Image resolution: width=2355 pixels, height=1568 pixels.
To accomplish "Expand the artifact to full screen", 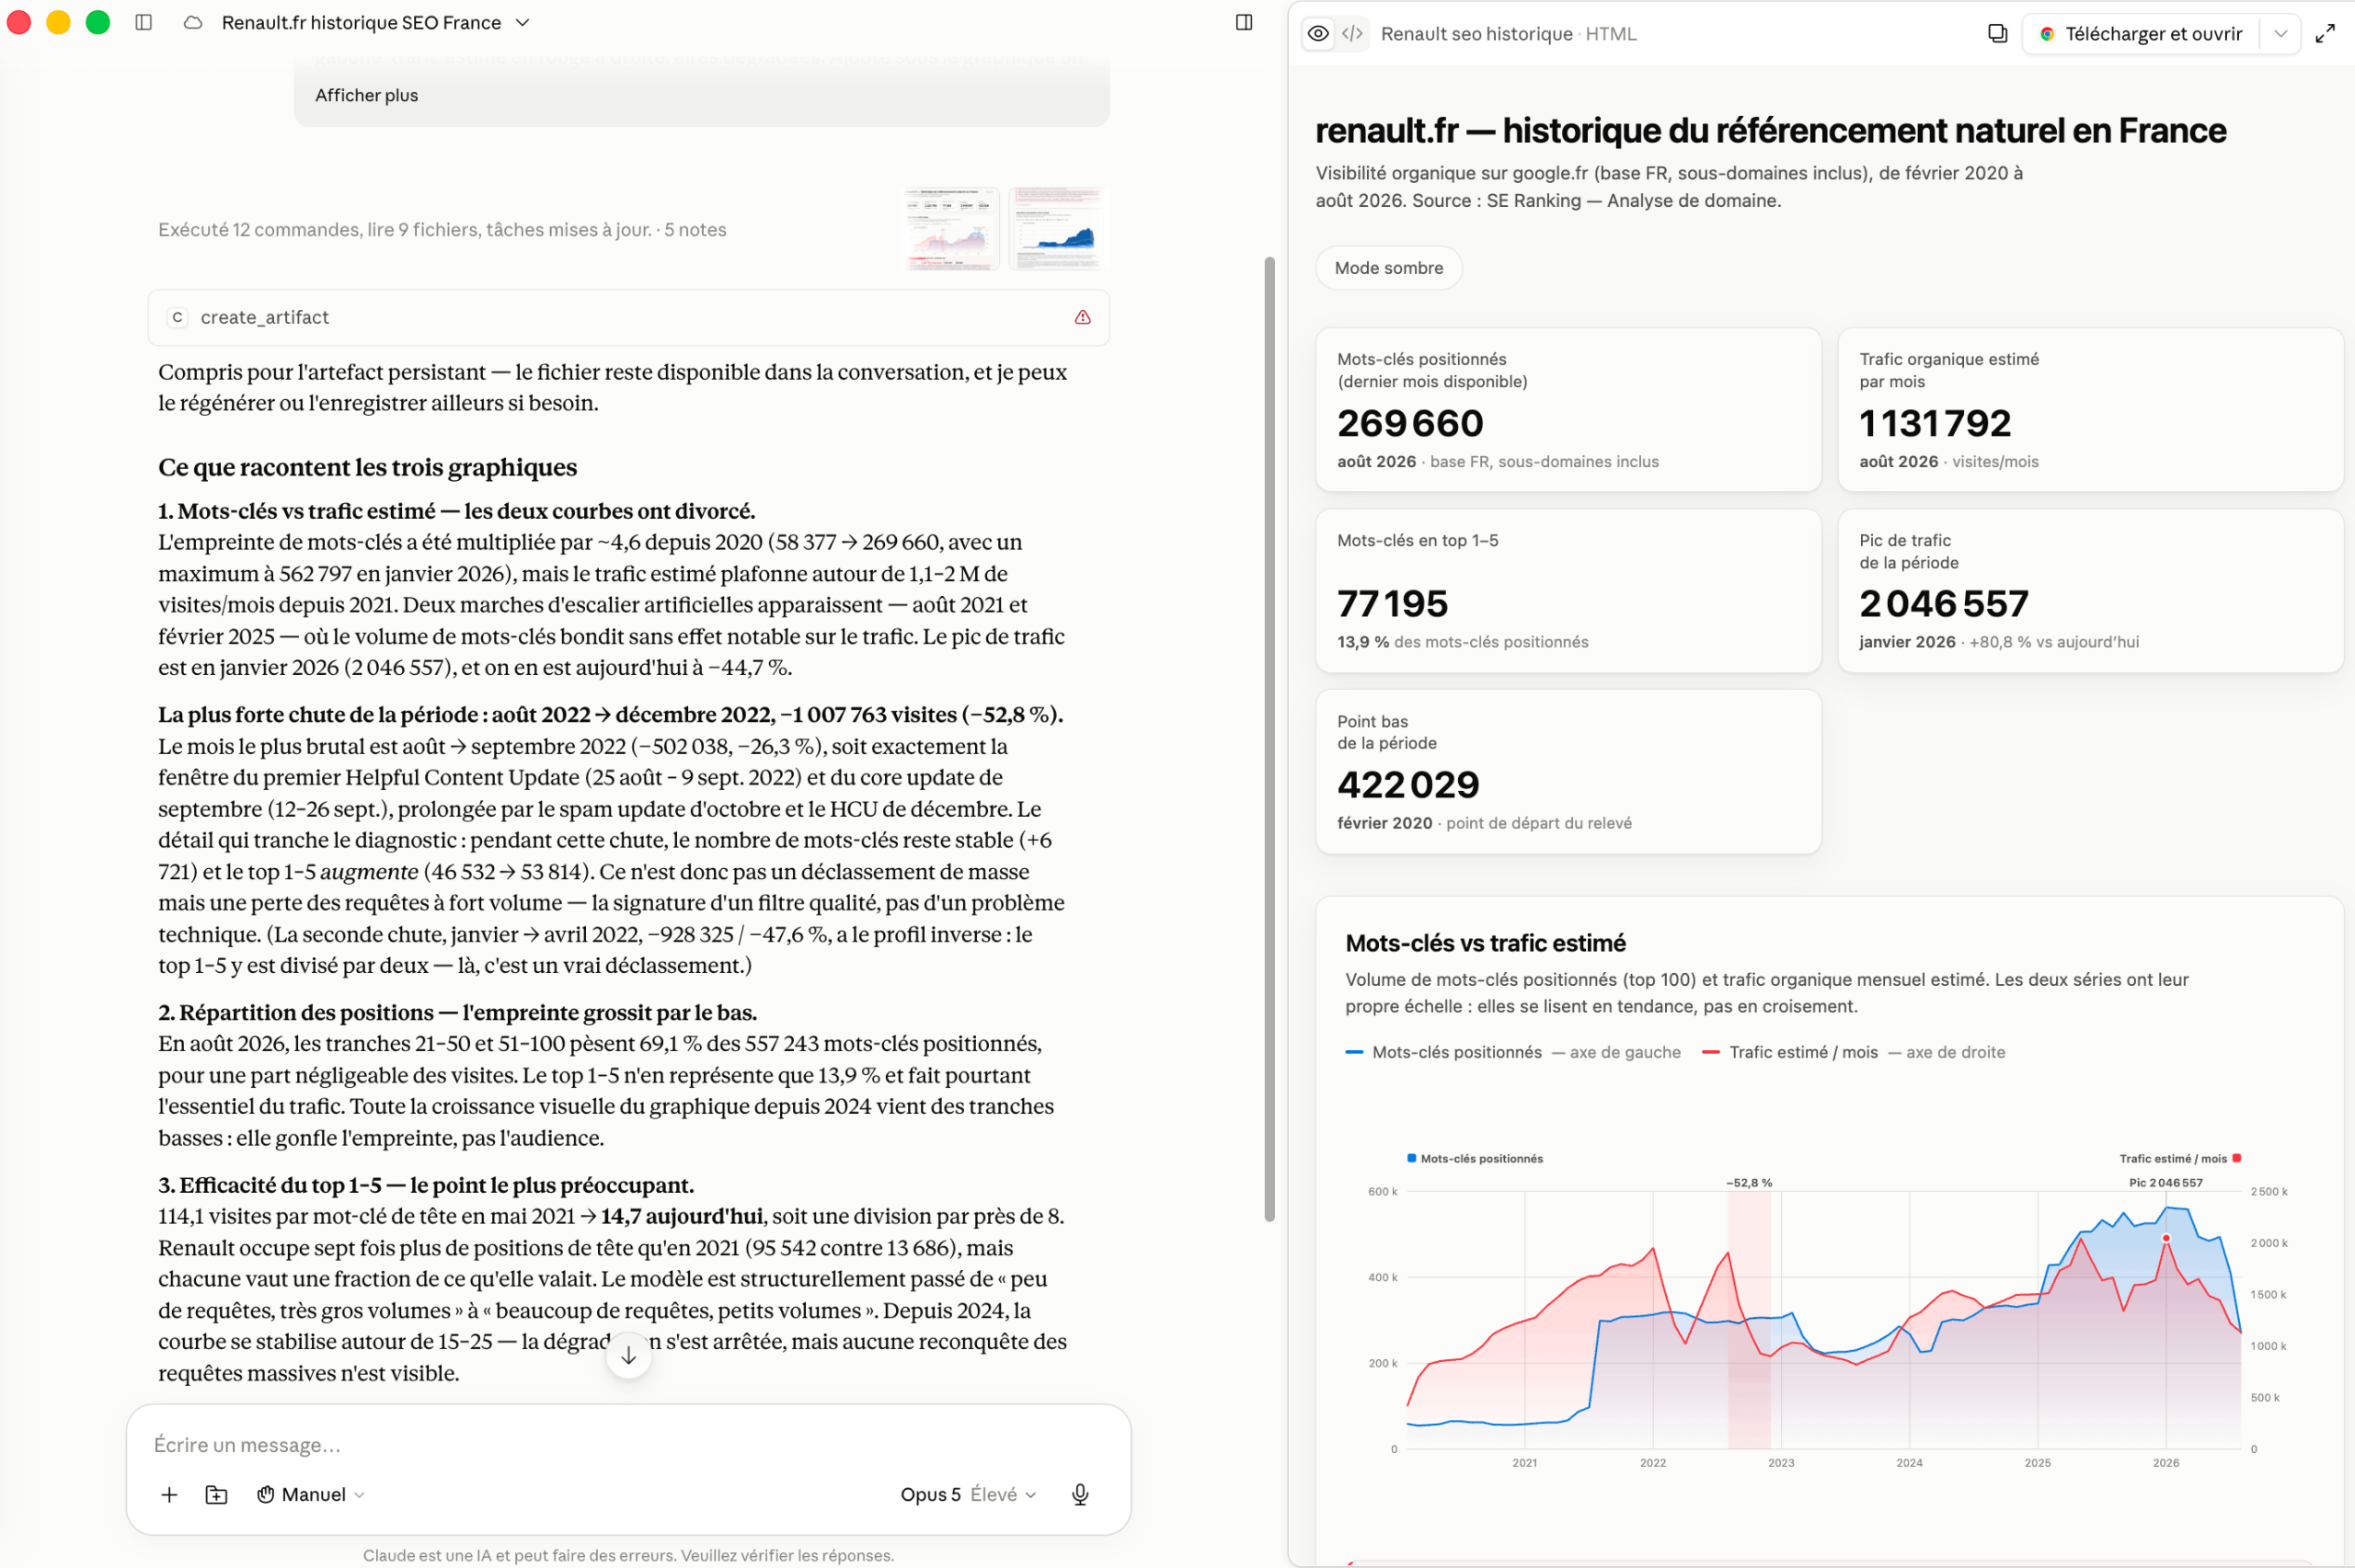I will tap(2326, 34).
